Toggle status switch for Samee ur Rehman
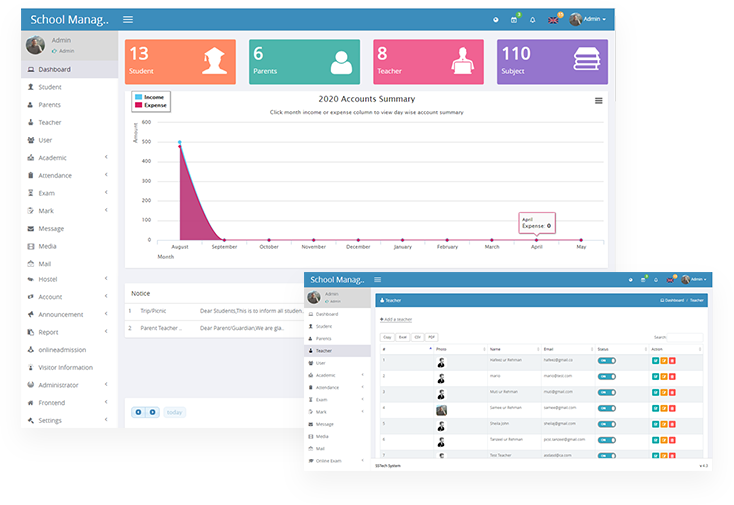 (x=607, y=409)
